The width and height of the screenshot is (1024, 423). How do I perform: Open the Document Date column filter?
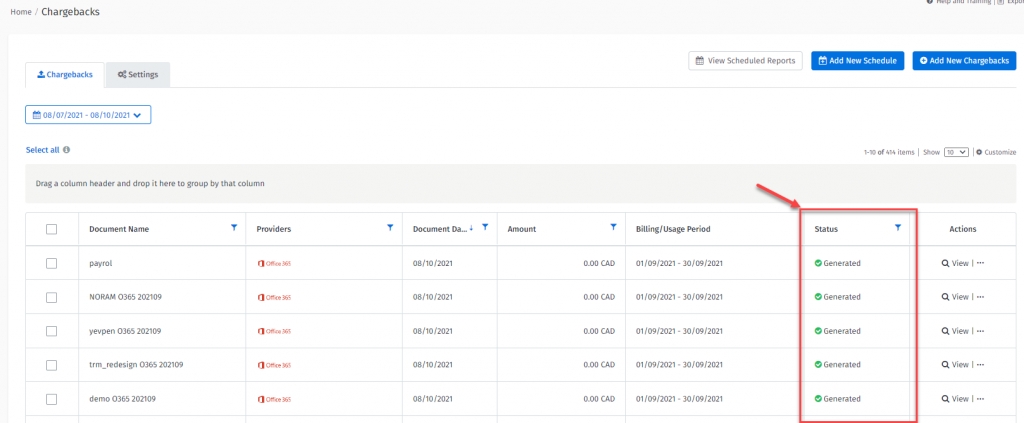pyautogui.click(x=485, y=228)
